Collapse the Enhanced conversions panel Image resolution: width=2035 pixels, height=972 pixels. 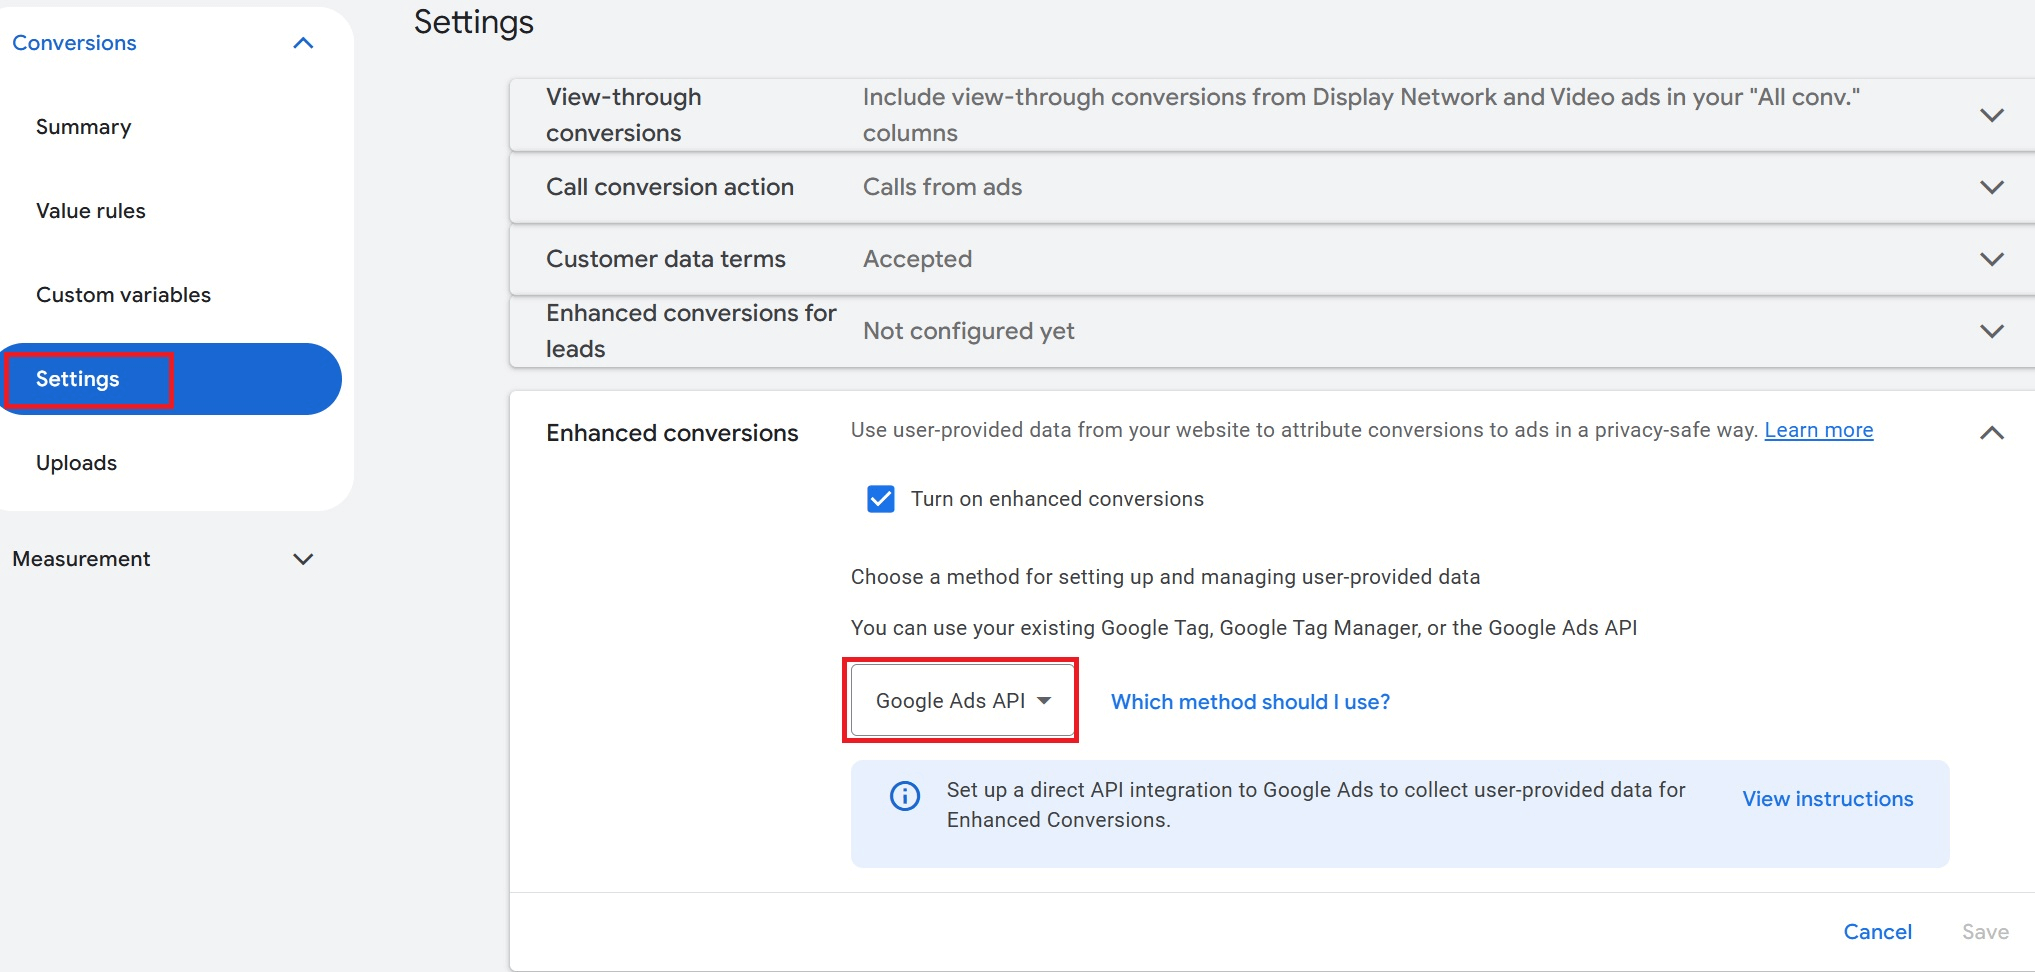coord(1992,433)
